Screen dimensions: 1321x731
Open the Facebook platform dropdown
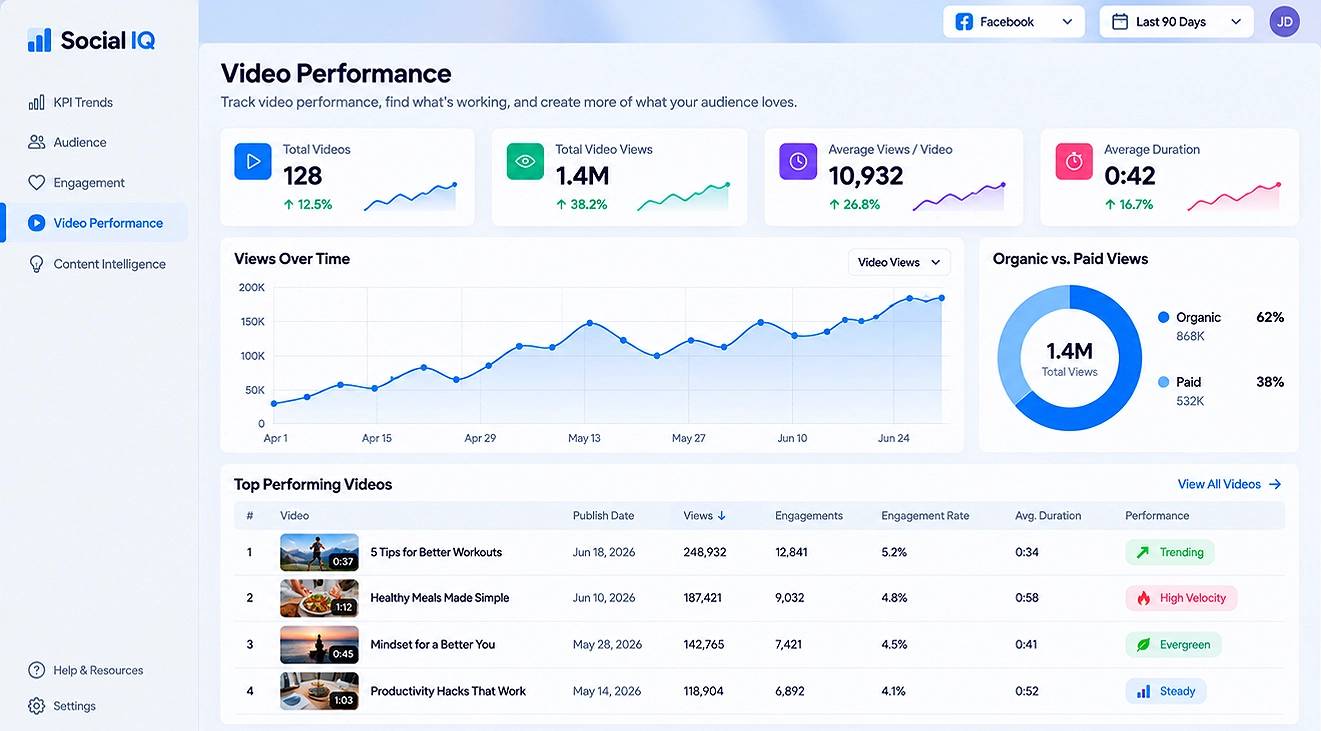coord(1014,22)
